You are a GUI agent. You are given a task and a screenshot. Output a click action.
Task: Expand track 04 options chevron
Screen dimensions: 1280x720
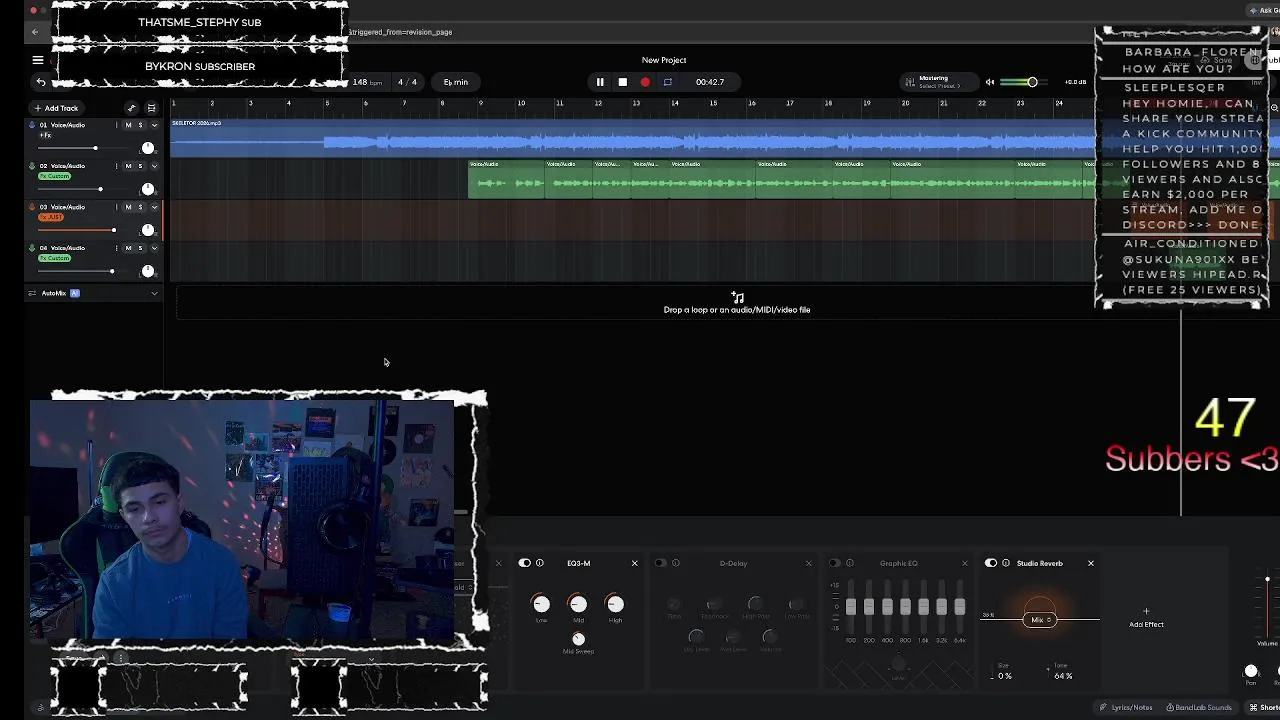pyautogui.click(x=154, y=248)
